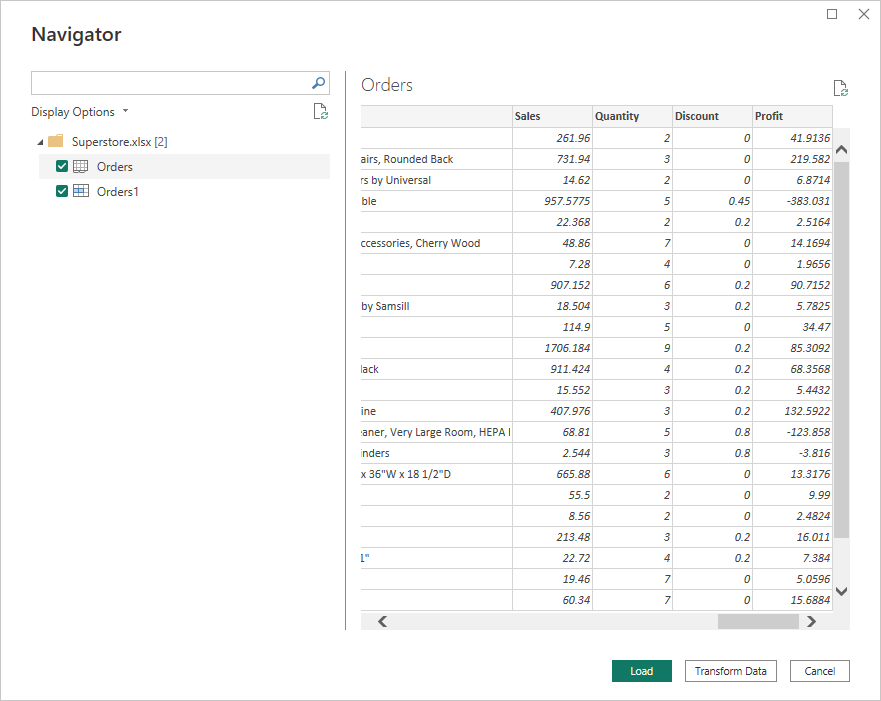Screen dimensions: 881x701
Task: Select the Orders1 tree item
Action: 117,191
